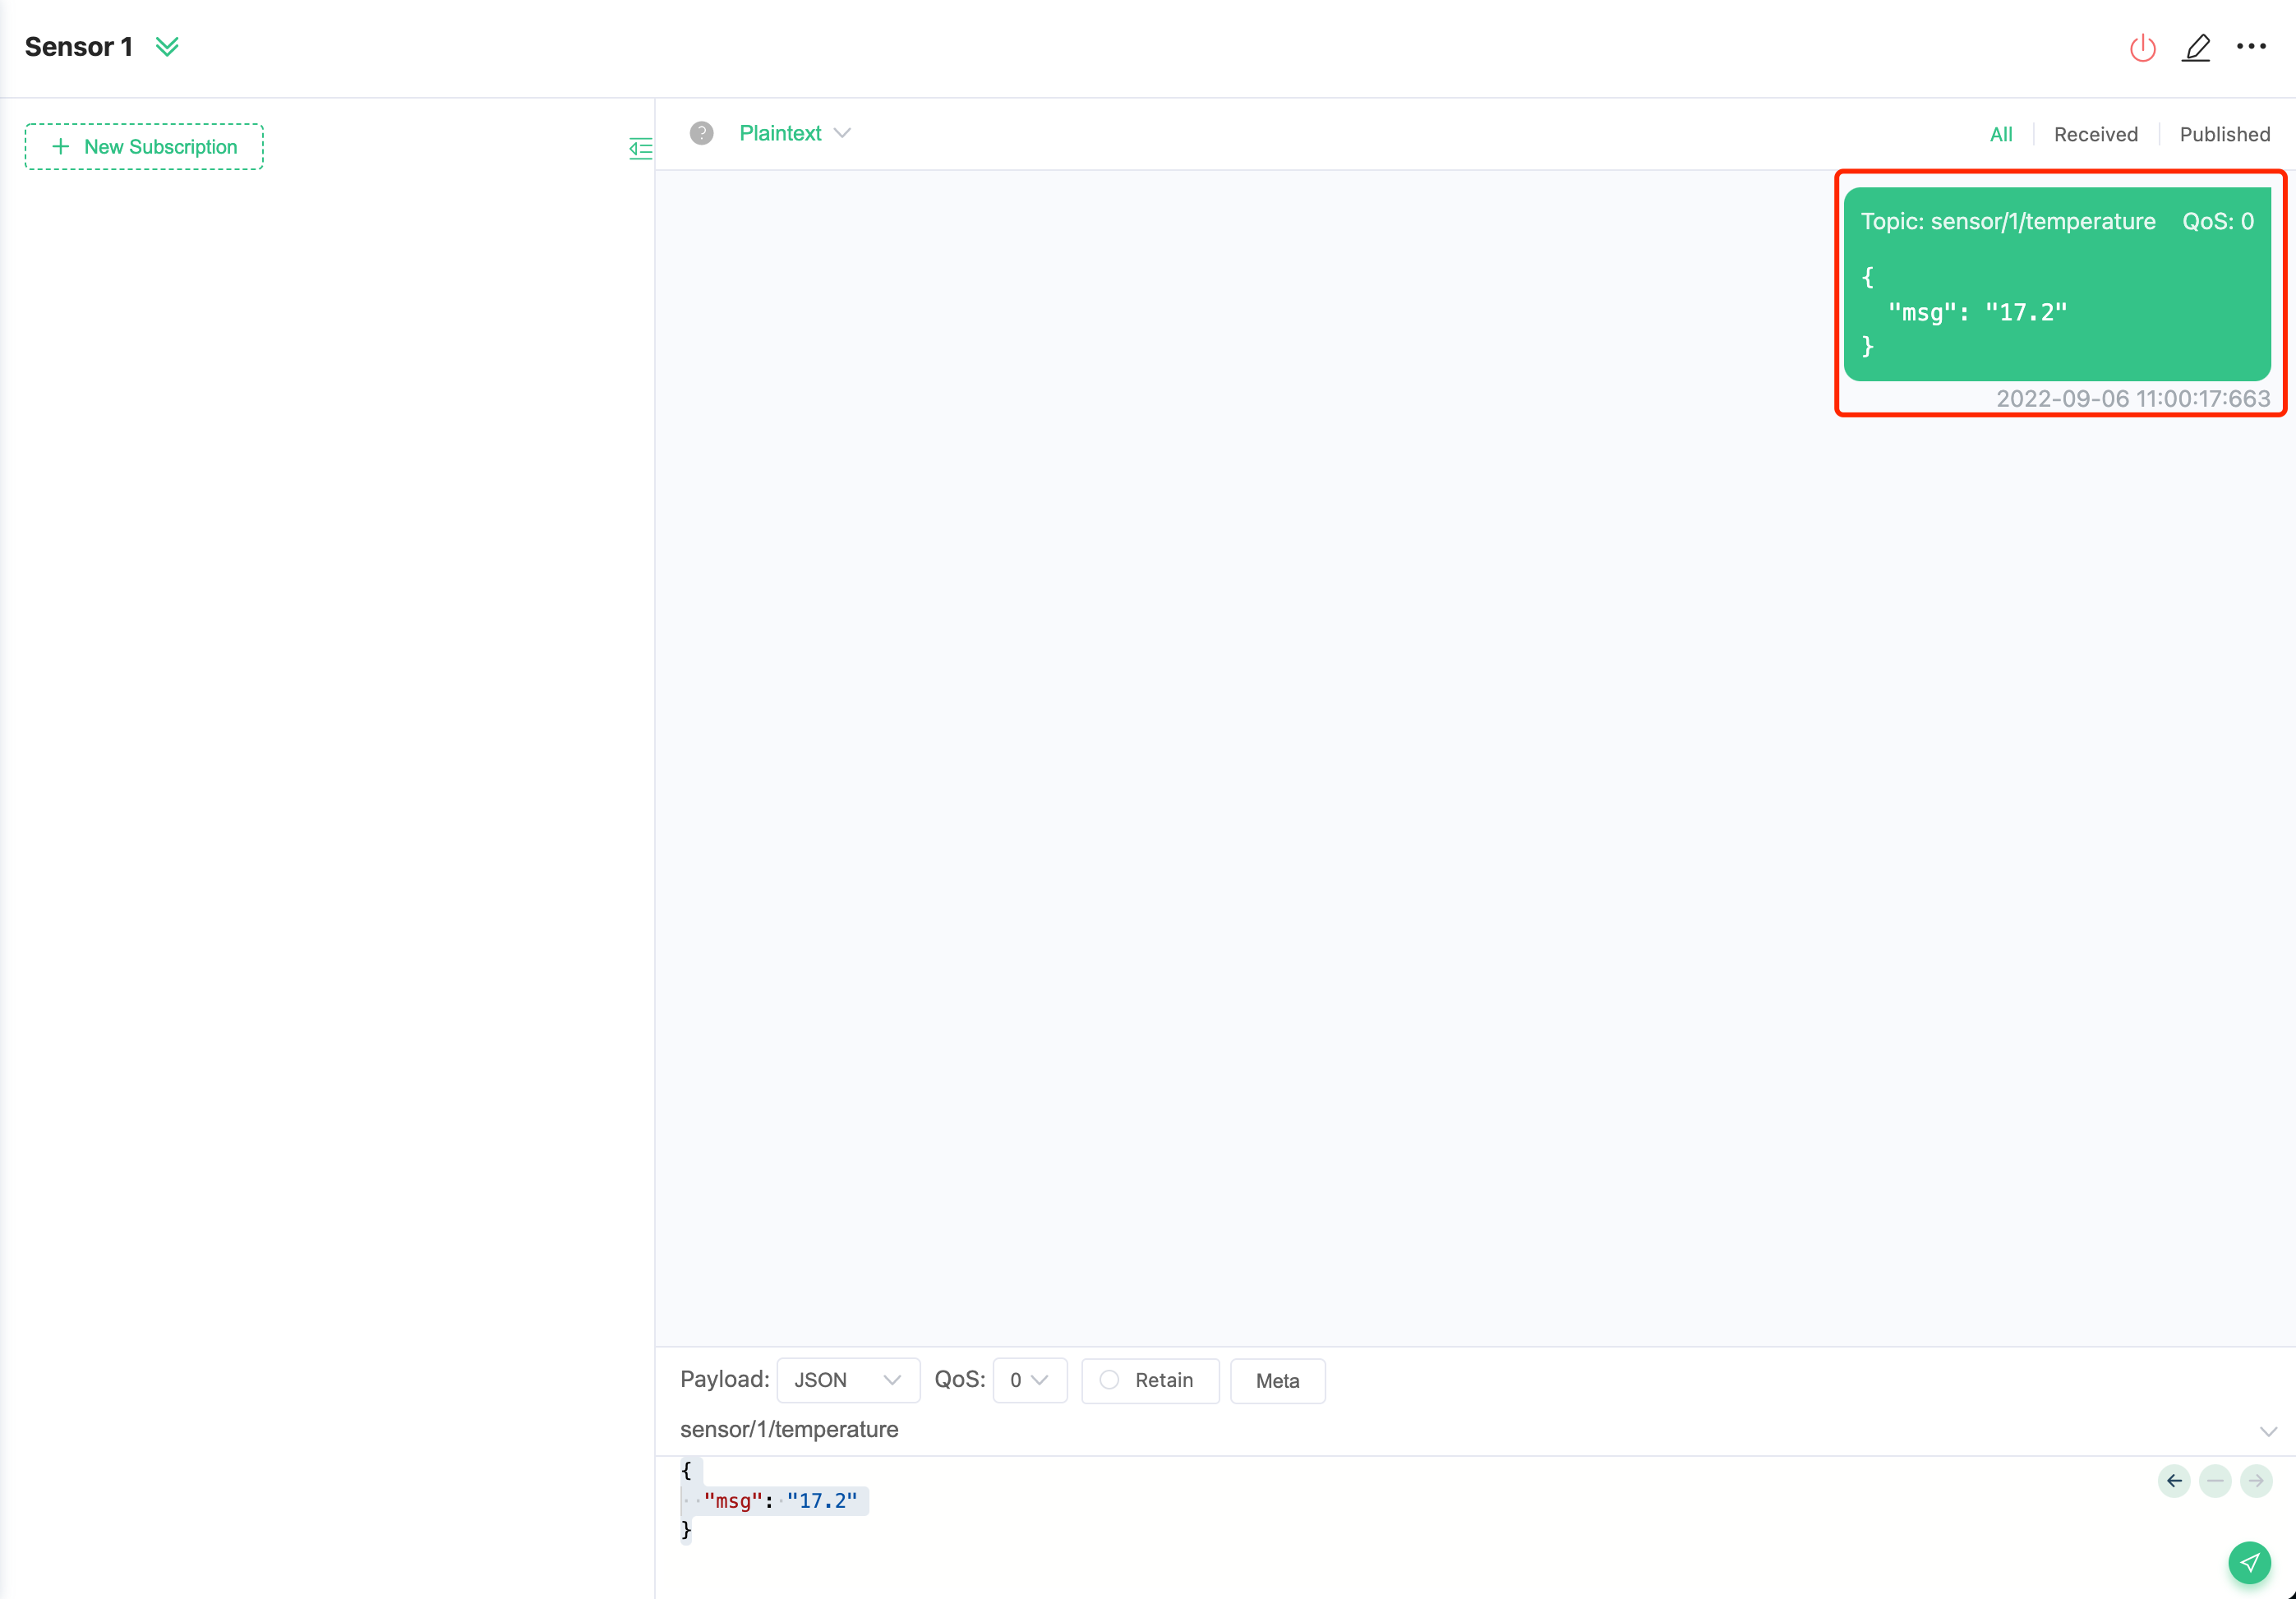This screenshot has width=2296, height=1599.
Task: Toggle the Retain checkbox option
Action: tap(1109, 1380)
